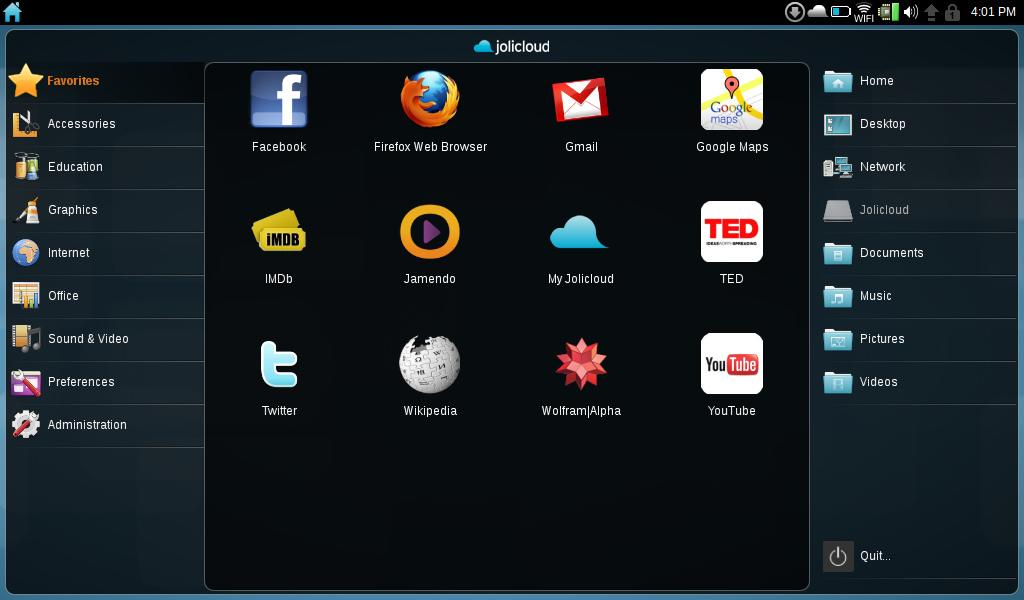Click the jolicloud logo title

(511, 46)
